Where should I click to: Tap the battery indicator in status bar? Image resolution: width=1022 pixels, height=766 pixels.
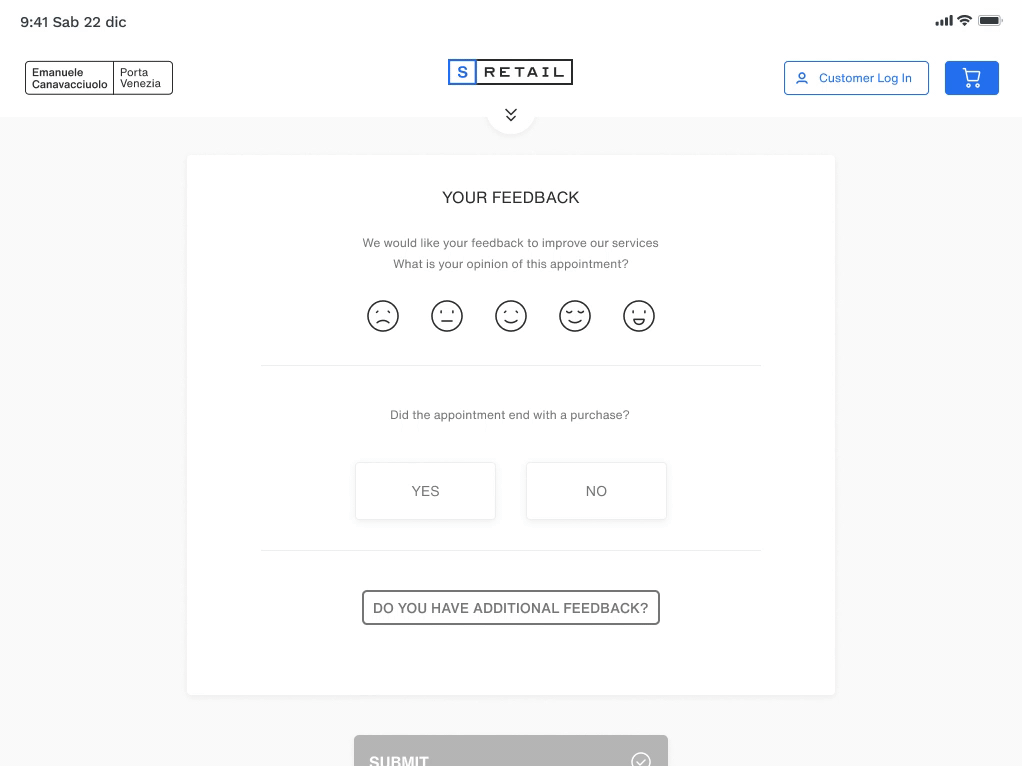tap(990, 21)
